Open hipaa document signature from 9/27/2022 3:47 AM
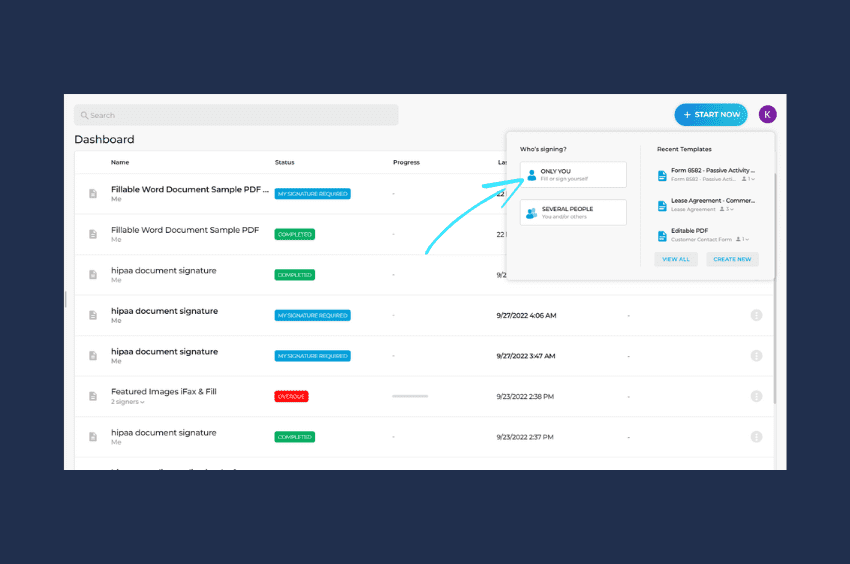This screenshot has width=850, height=564. point(164,351)
